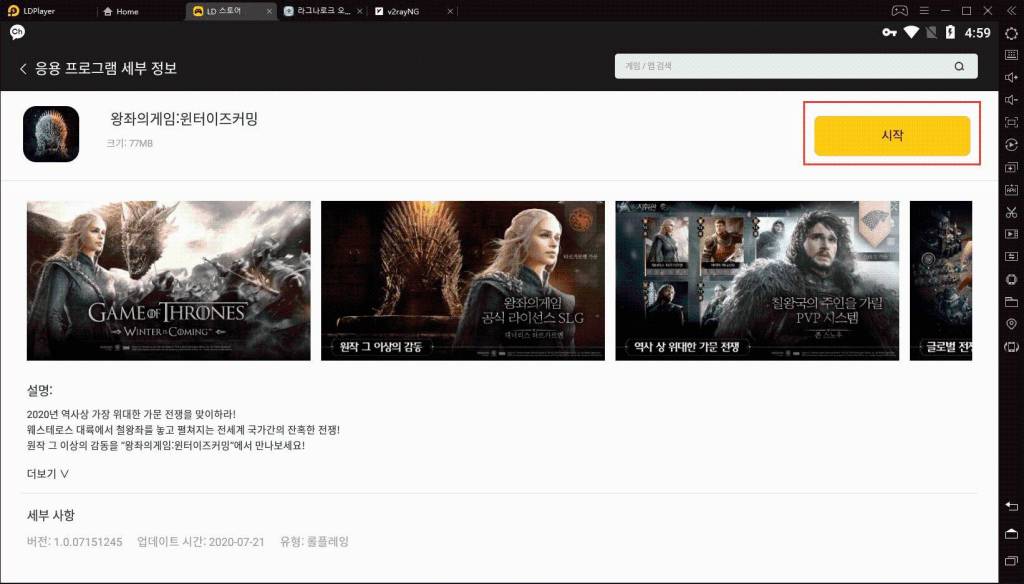Click the 설명: heading

40,391
